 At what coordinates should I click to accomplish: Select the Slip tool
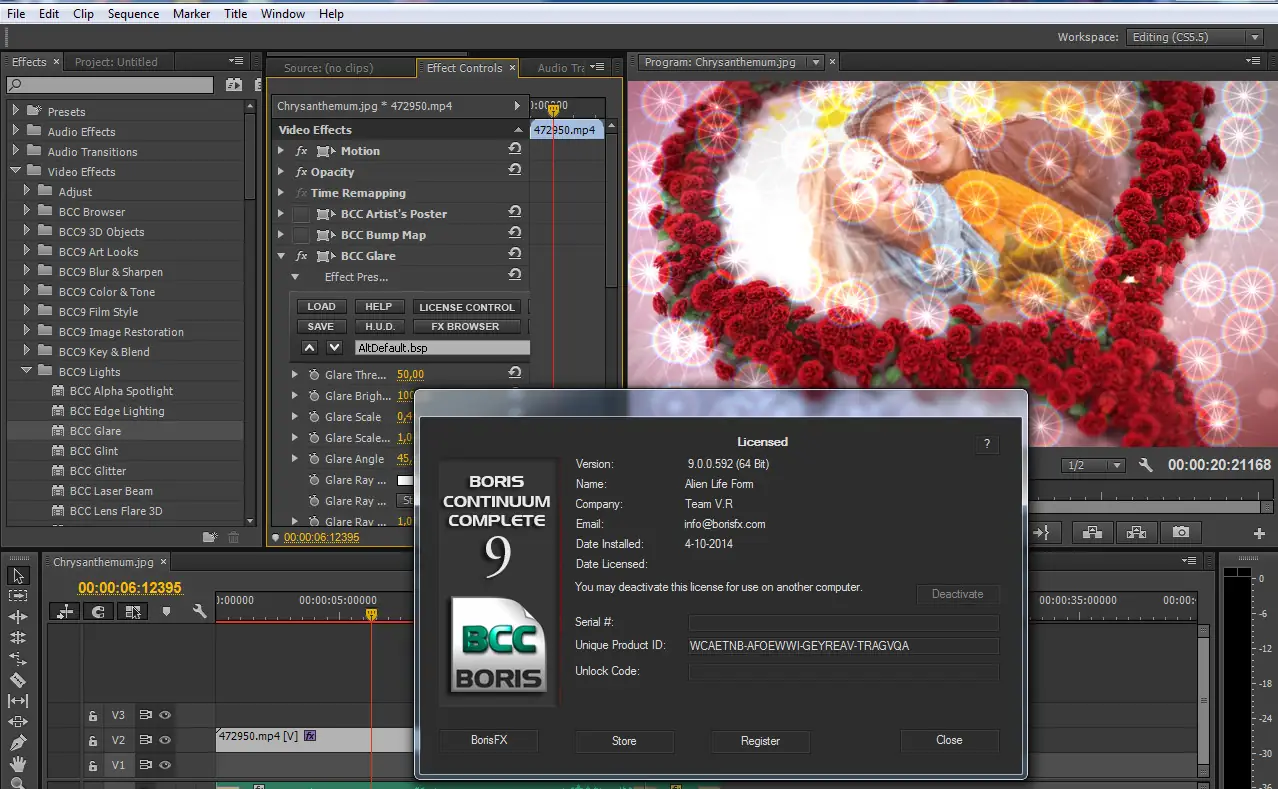[x=18, y=701]
